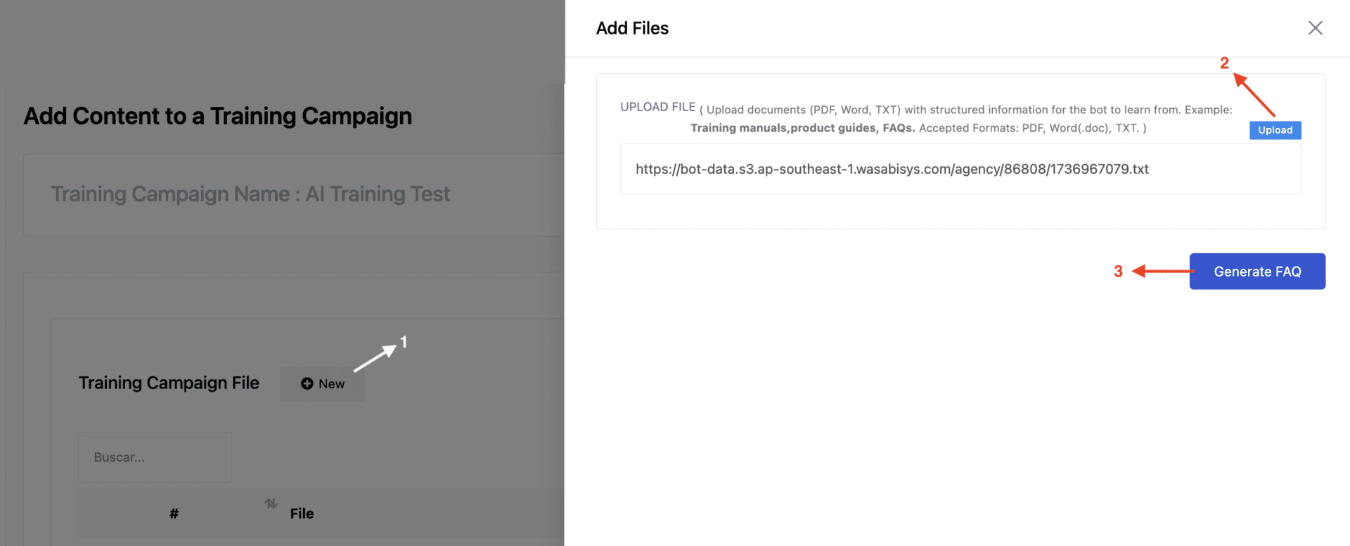Click the Add Content to a Training Campaign heading

pos(217,116)
